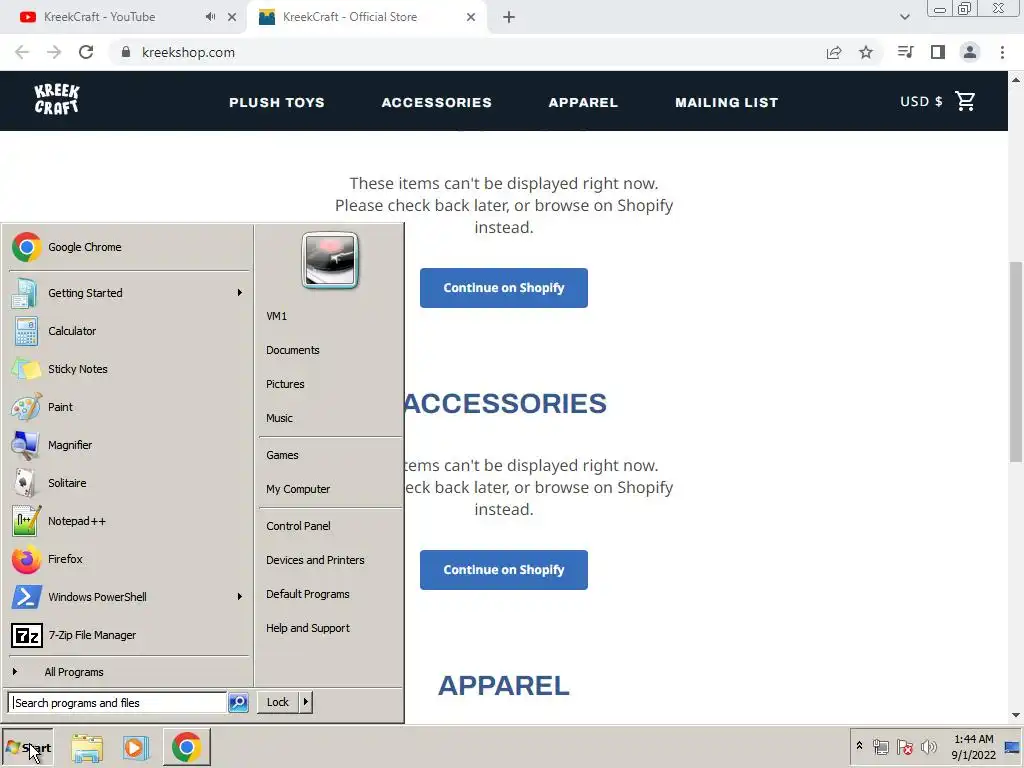Screen dimensions: 1024x768
Task: Open Help and Support
Action: pyautogui.click(x=330, y=628)
